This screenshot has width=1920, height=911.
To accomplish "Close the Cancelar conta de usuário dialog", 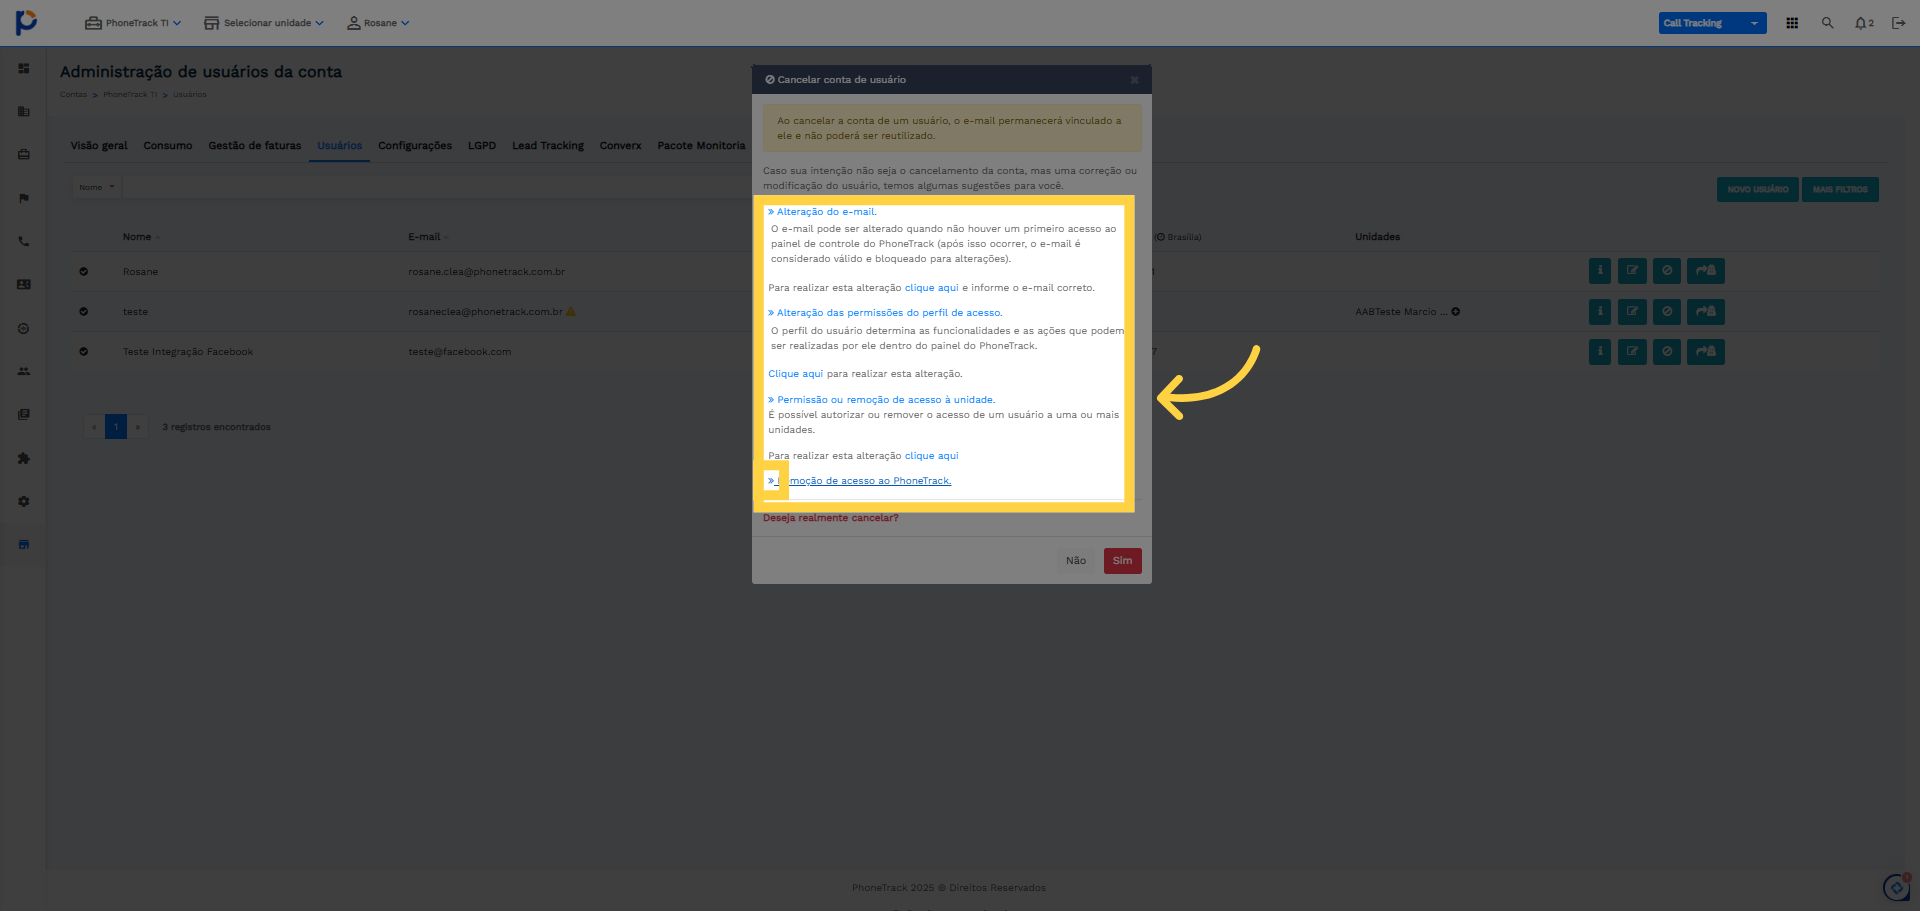I will pos(1135,80).
